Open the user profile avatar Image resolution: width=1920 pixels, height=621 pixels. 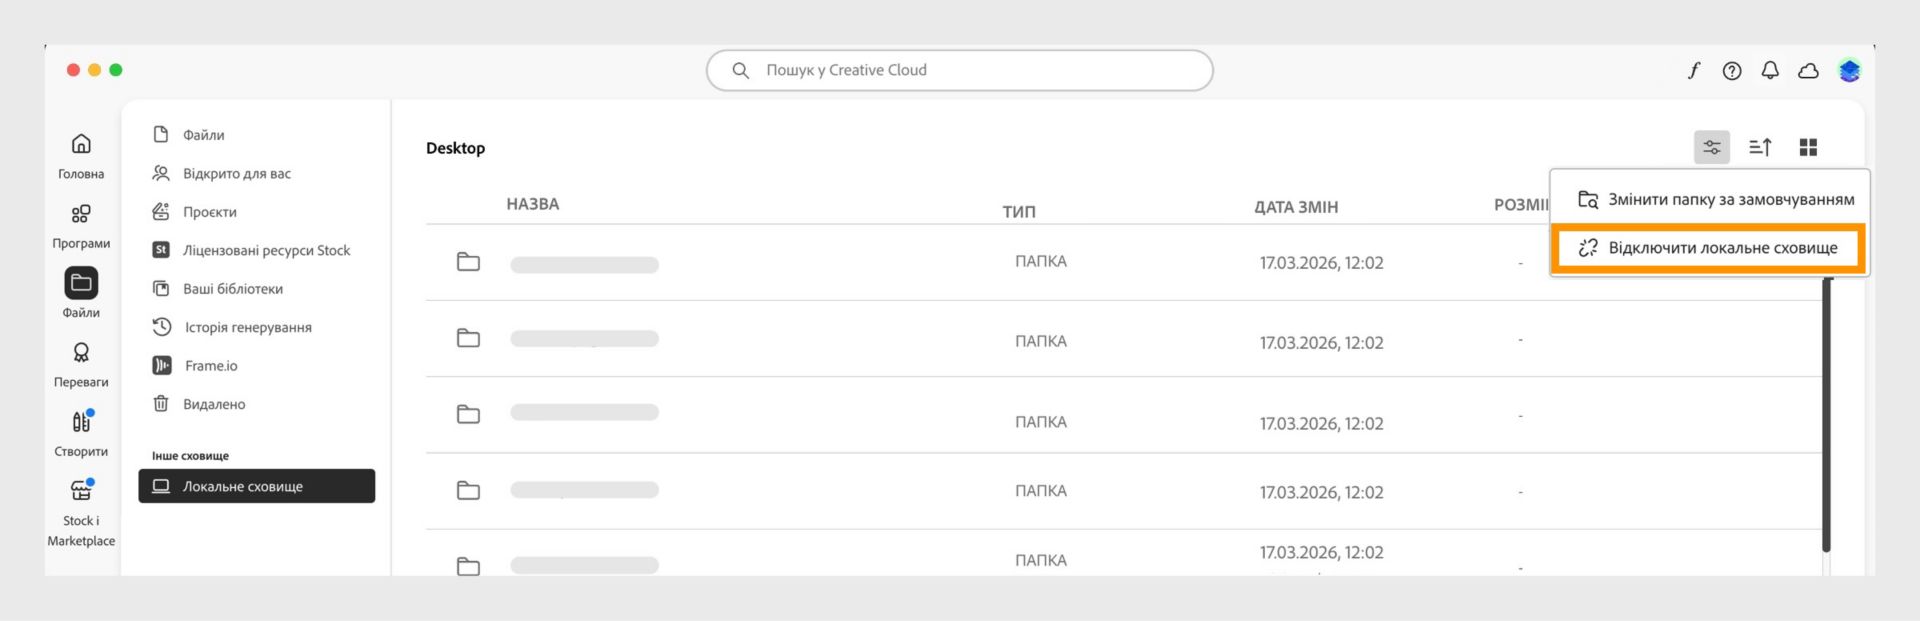1849,70
